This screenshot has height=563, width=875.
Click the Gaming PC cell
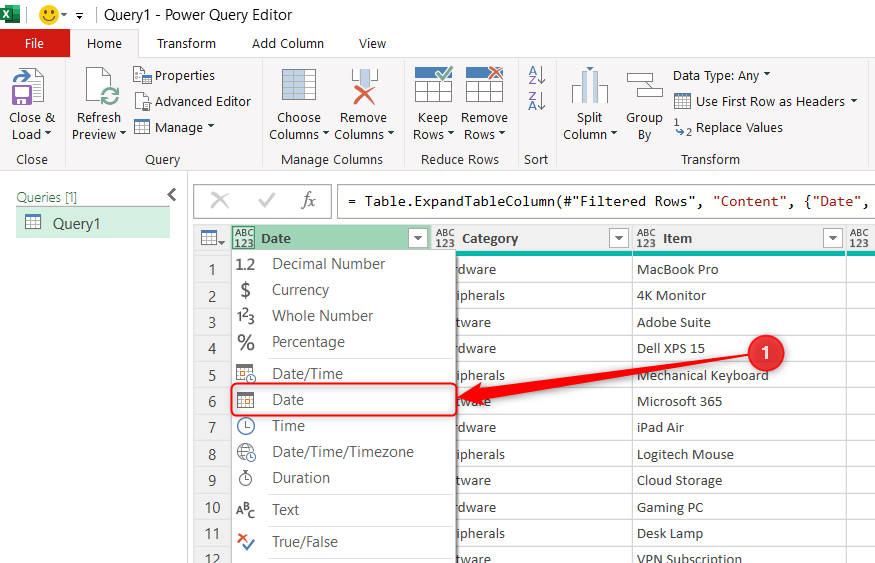(x=739, y=507)
